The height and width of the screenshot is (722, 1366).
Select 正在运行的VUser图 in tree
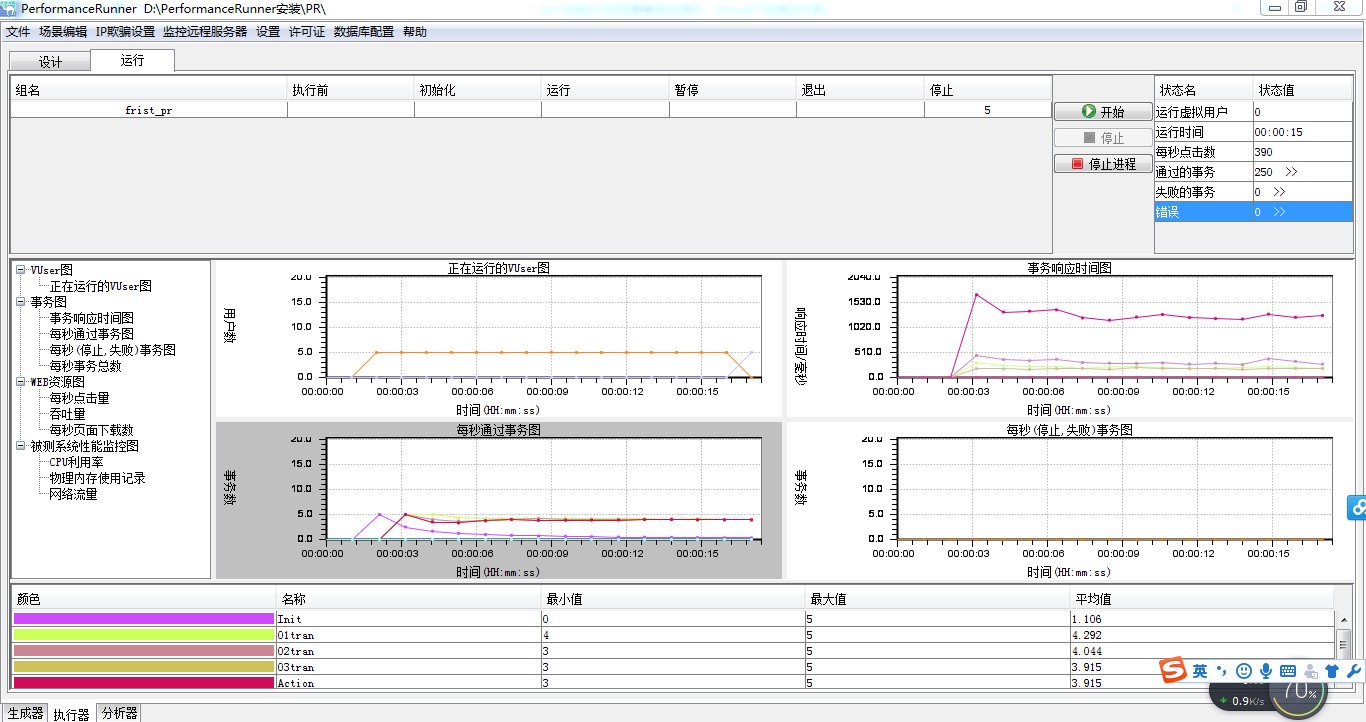[101, 286]
